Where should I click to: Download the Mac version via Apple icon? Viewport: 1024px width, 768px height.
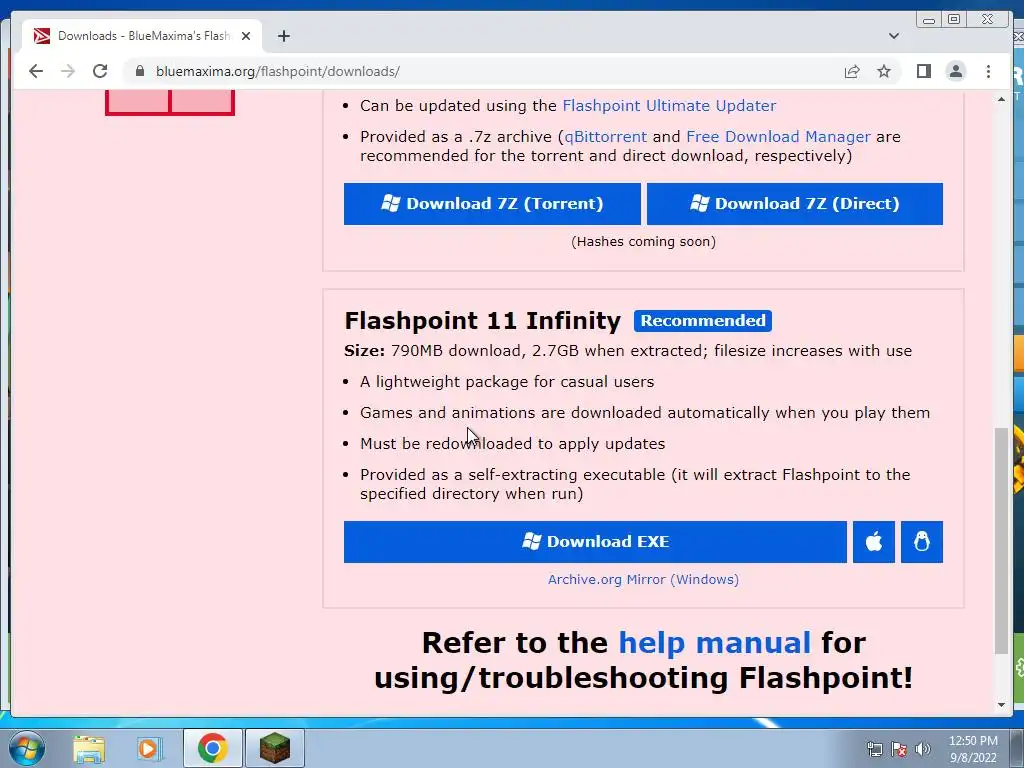873,541
